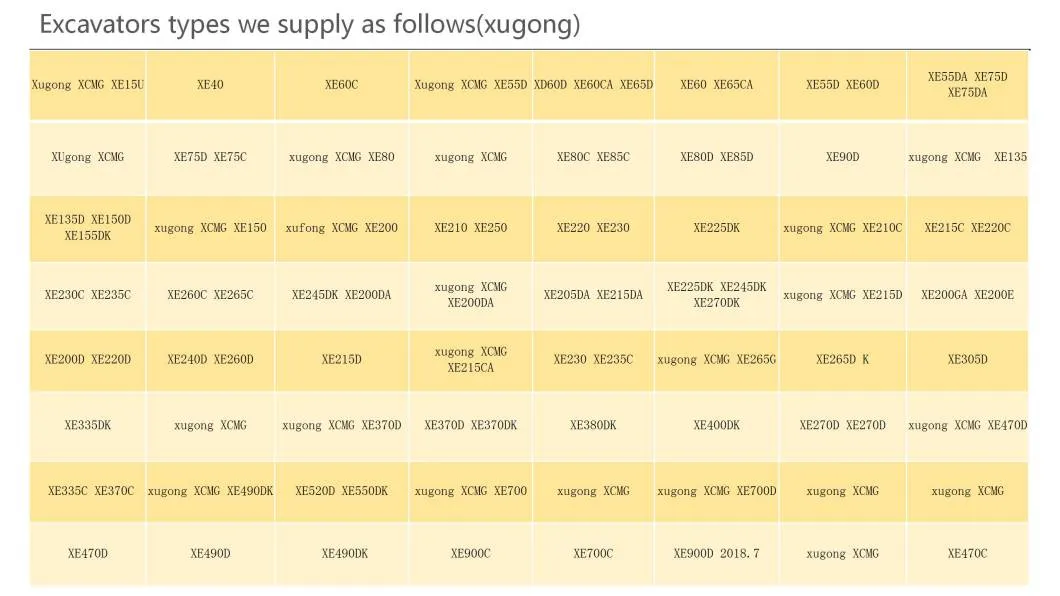Select the XE470C cell
Viewport: 1060px width, 596px height.
(x=967, y=553)
